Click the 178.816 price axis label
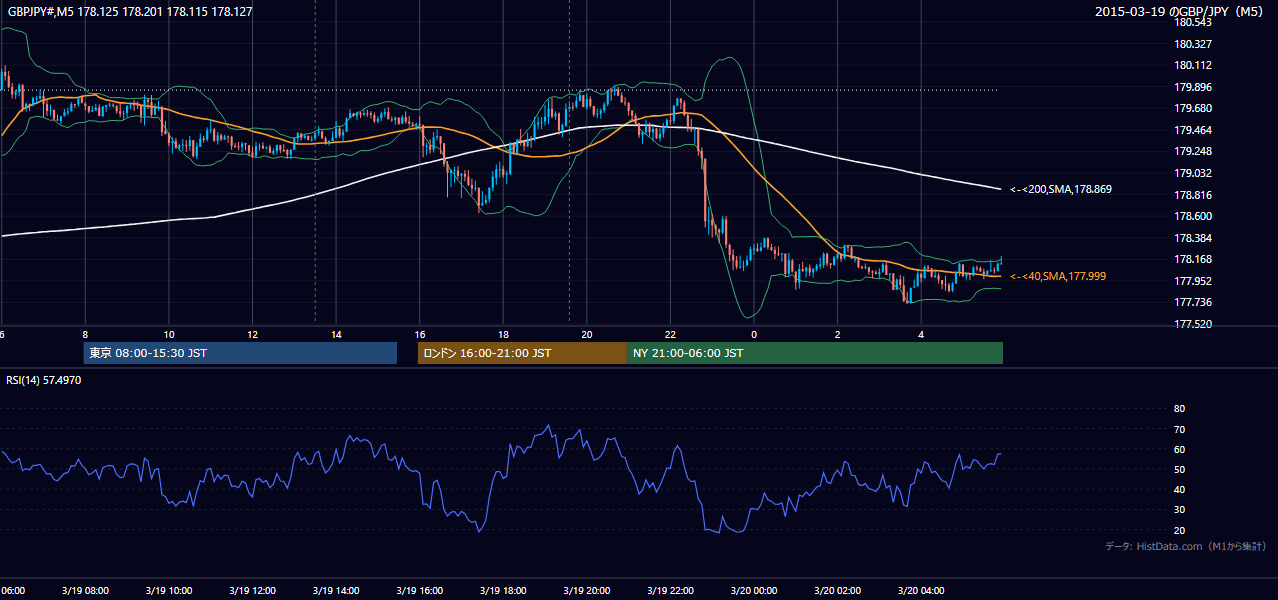Image resolution: width=1278 pixels, height=600 pixels. pos(1194,196)
